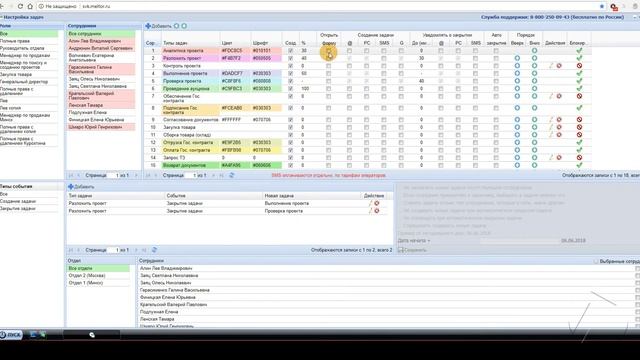Move Контроль проекта down with its arrow icon
The height and width of the screenshot is (360, 640).
(534, 66)
